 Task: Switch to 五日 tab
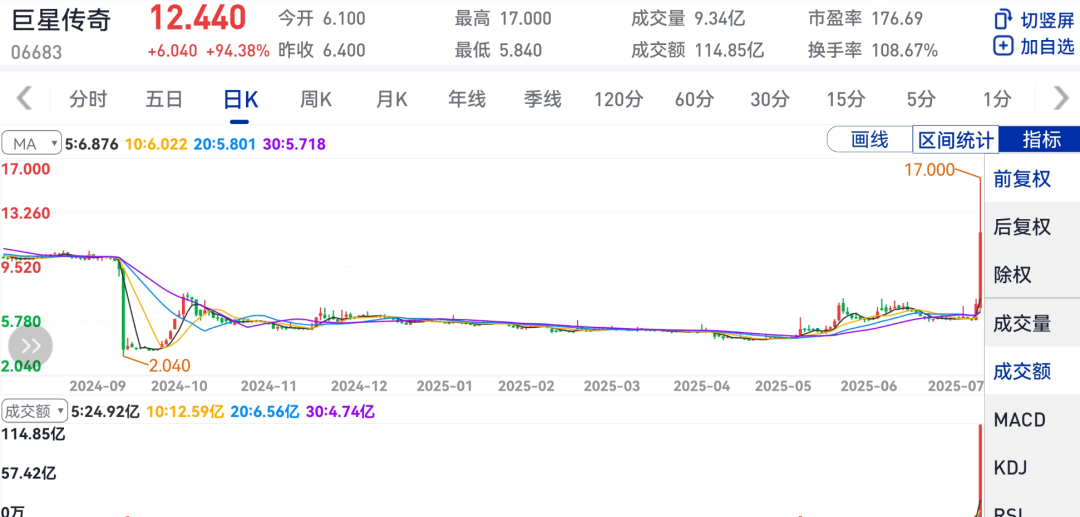pos(164,99)
